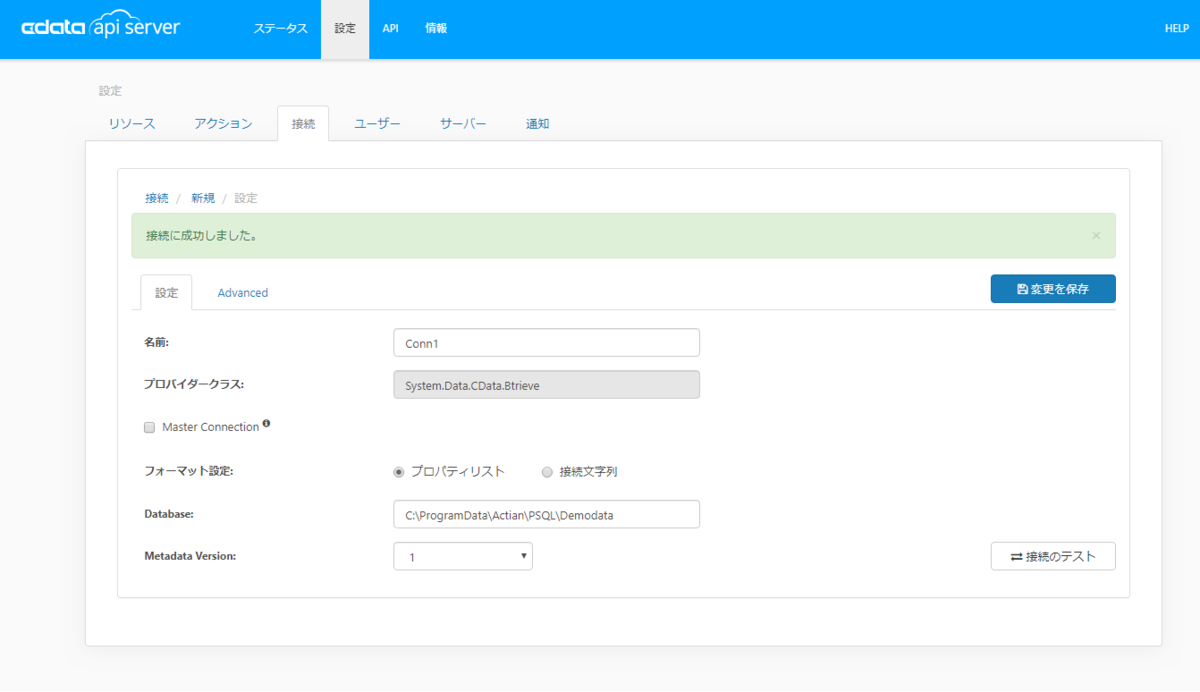The height and width of the screenshot is (692, 1200).
Task: Open the アクション settings tab
Action: tap(223, 124)
